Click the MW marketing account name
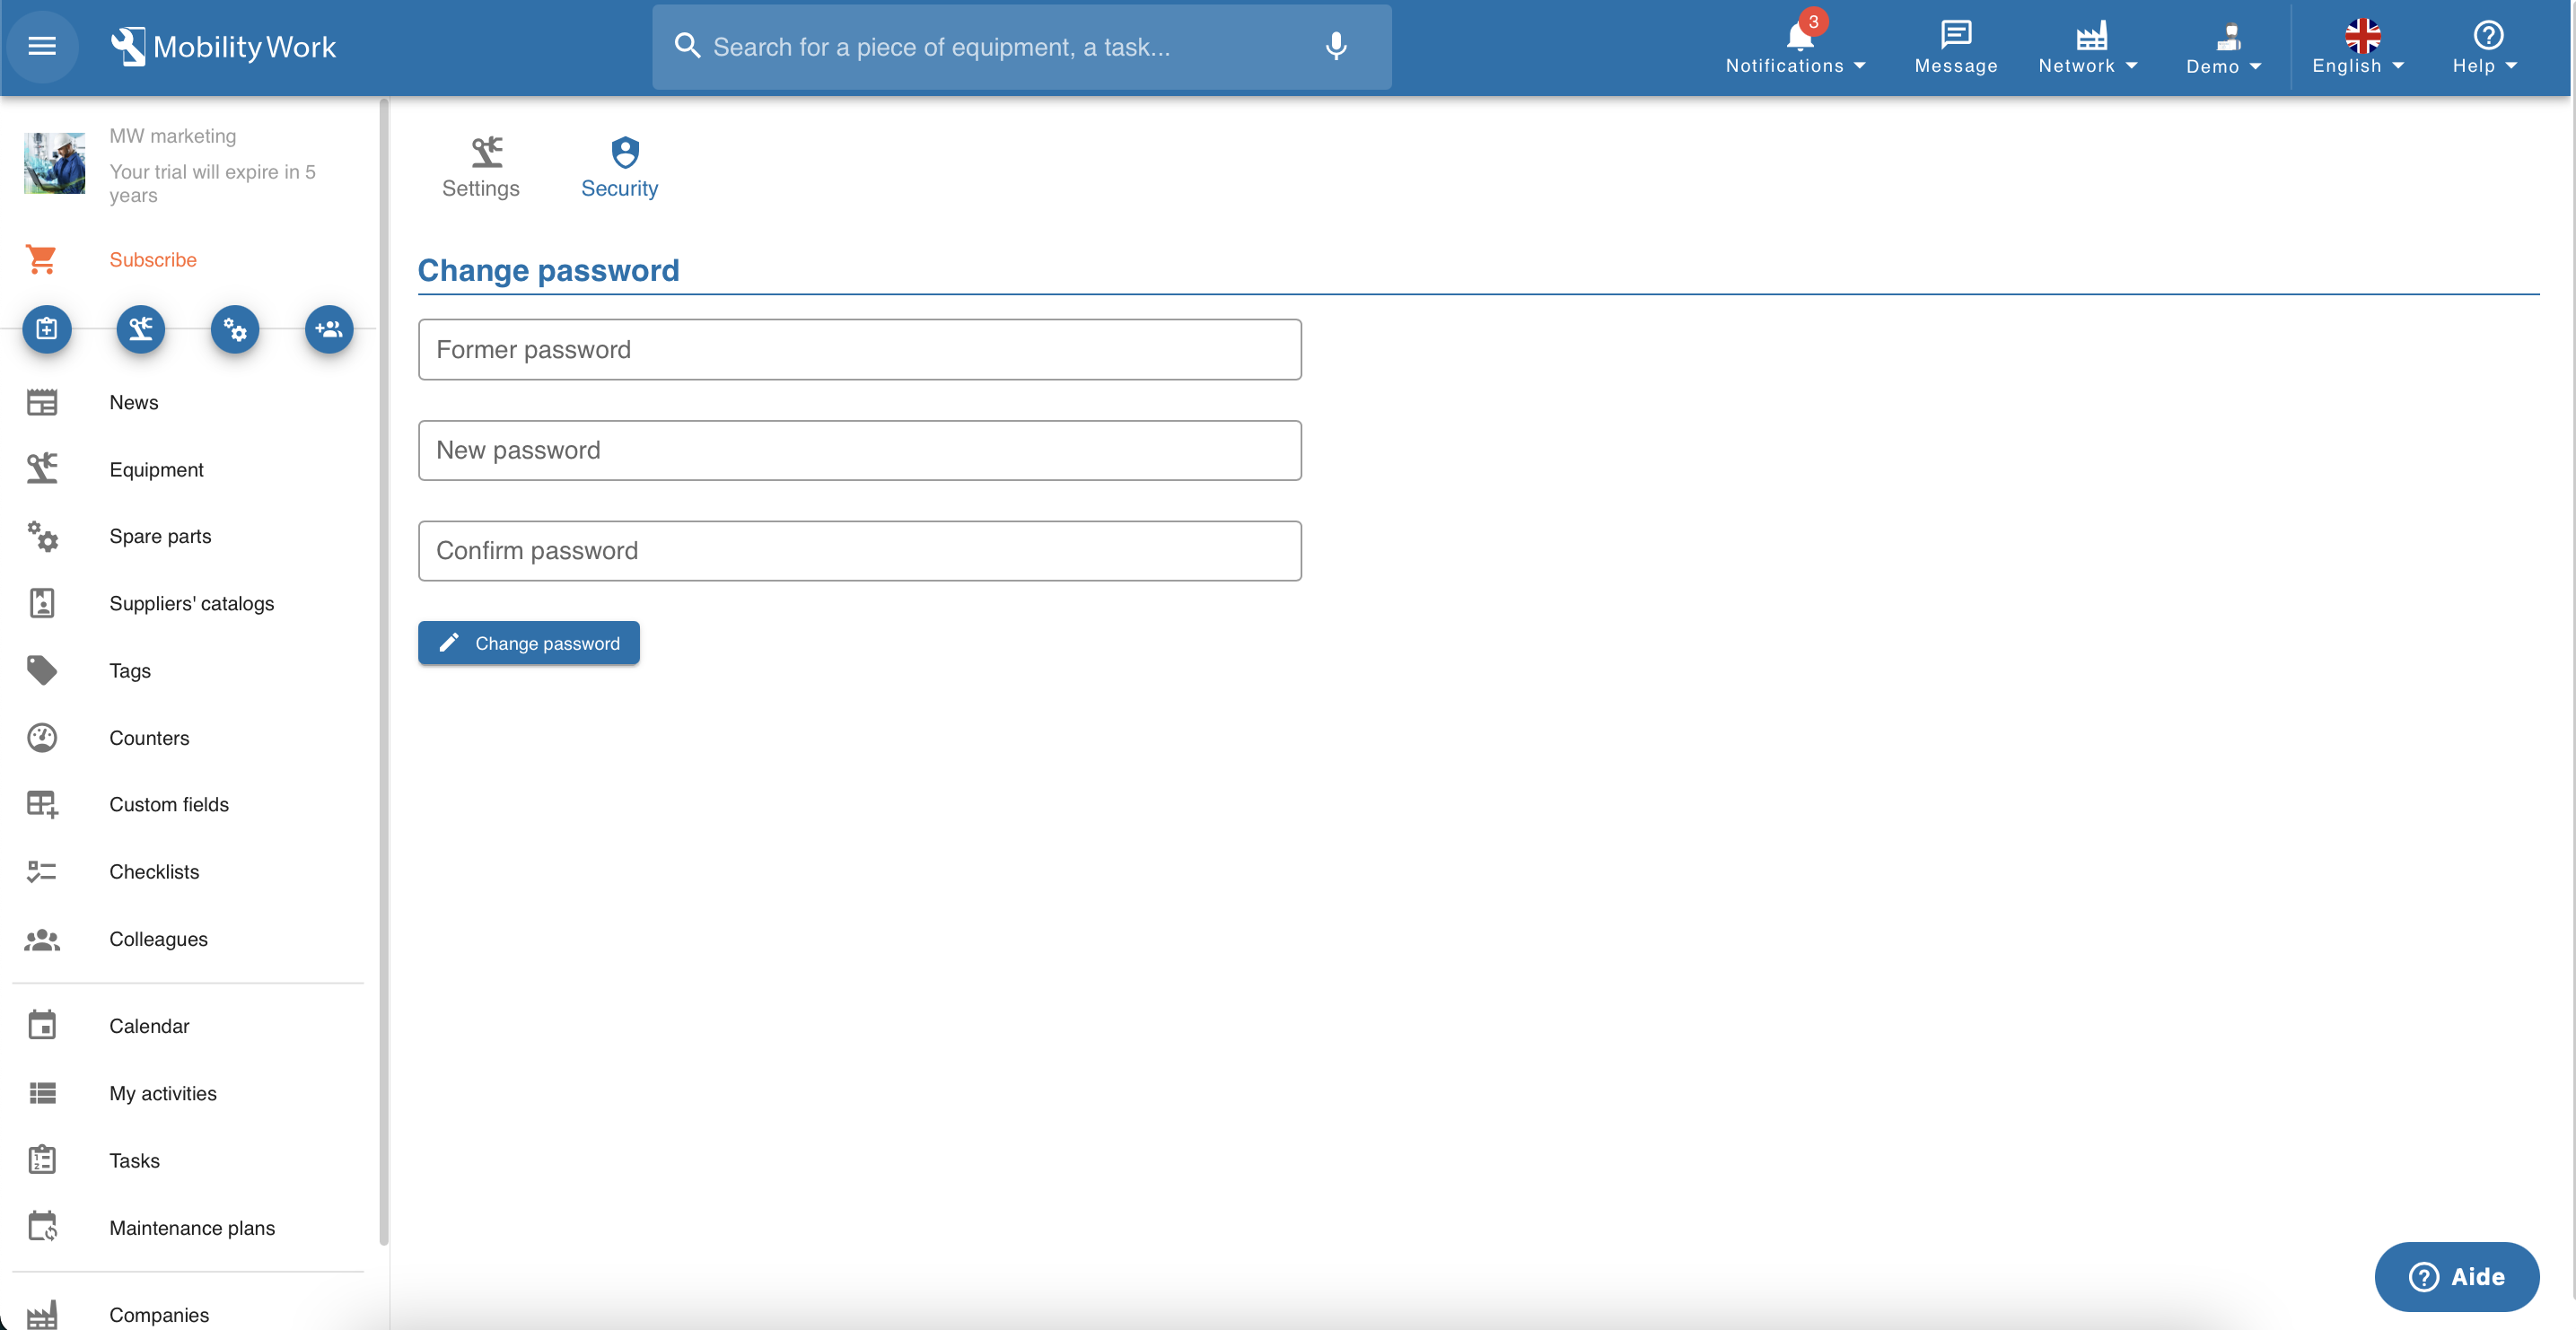The height and width of the screenshot is (1330, 2576). click(173, 135)
